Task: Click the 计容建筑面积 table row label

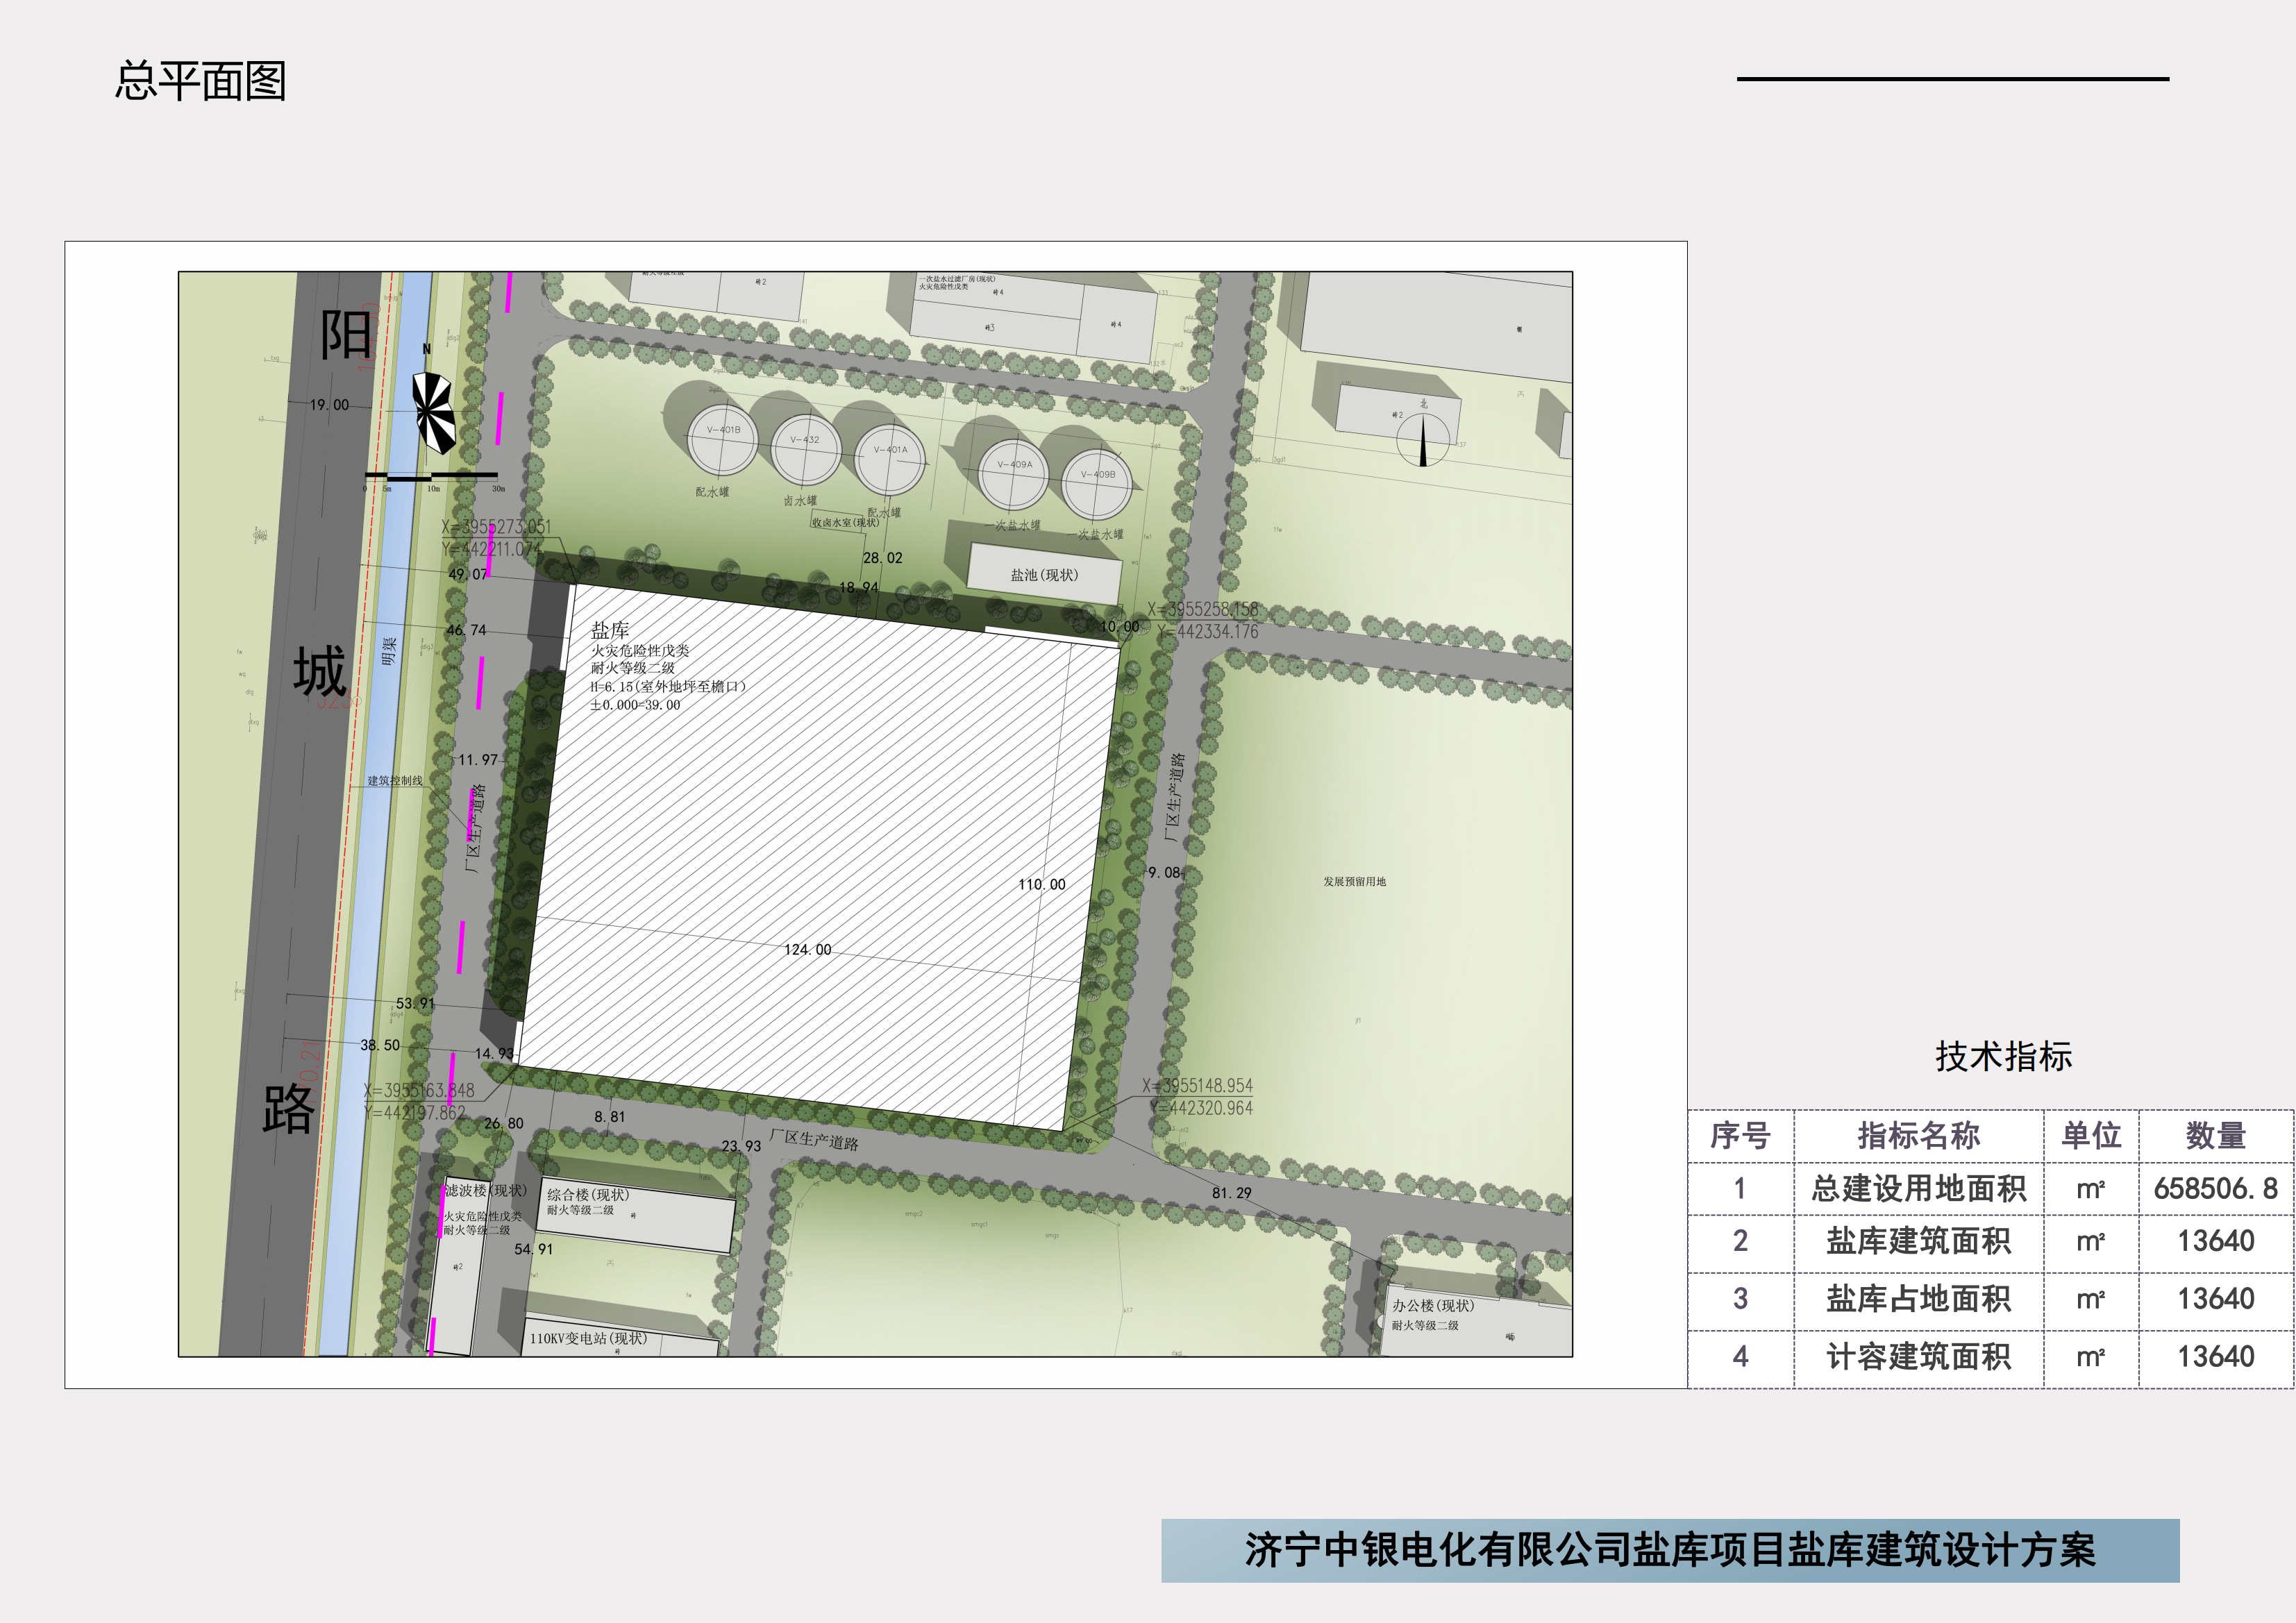Action: 1918,1357
